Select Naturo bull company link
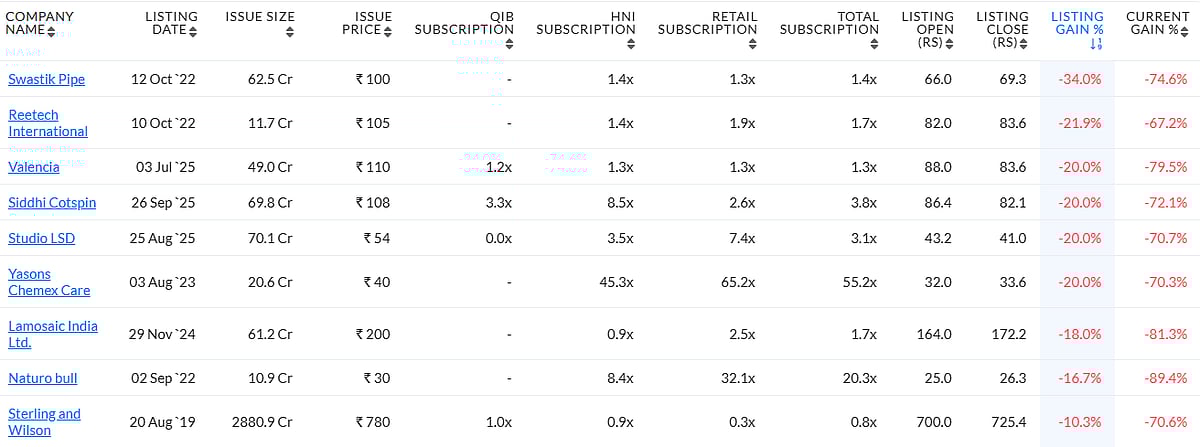Image resolution: width=1200 pixels, height=447 pixels. 42,378
